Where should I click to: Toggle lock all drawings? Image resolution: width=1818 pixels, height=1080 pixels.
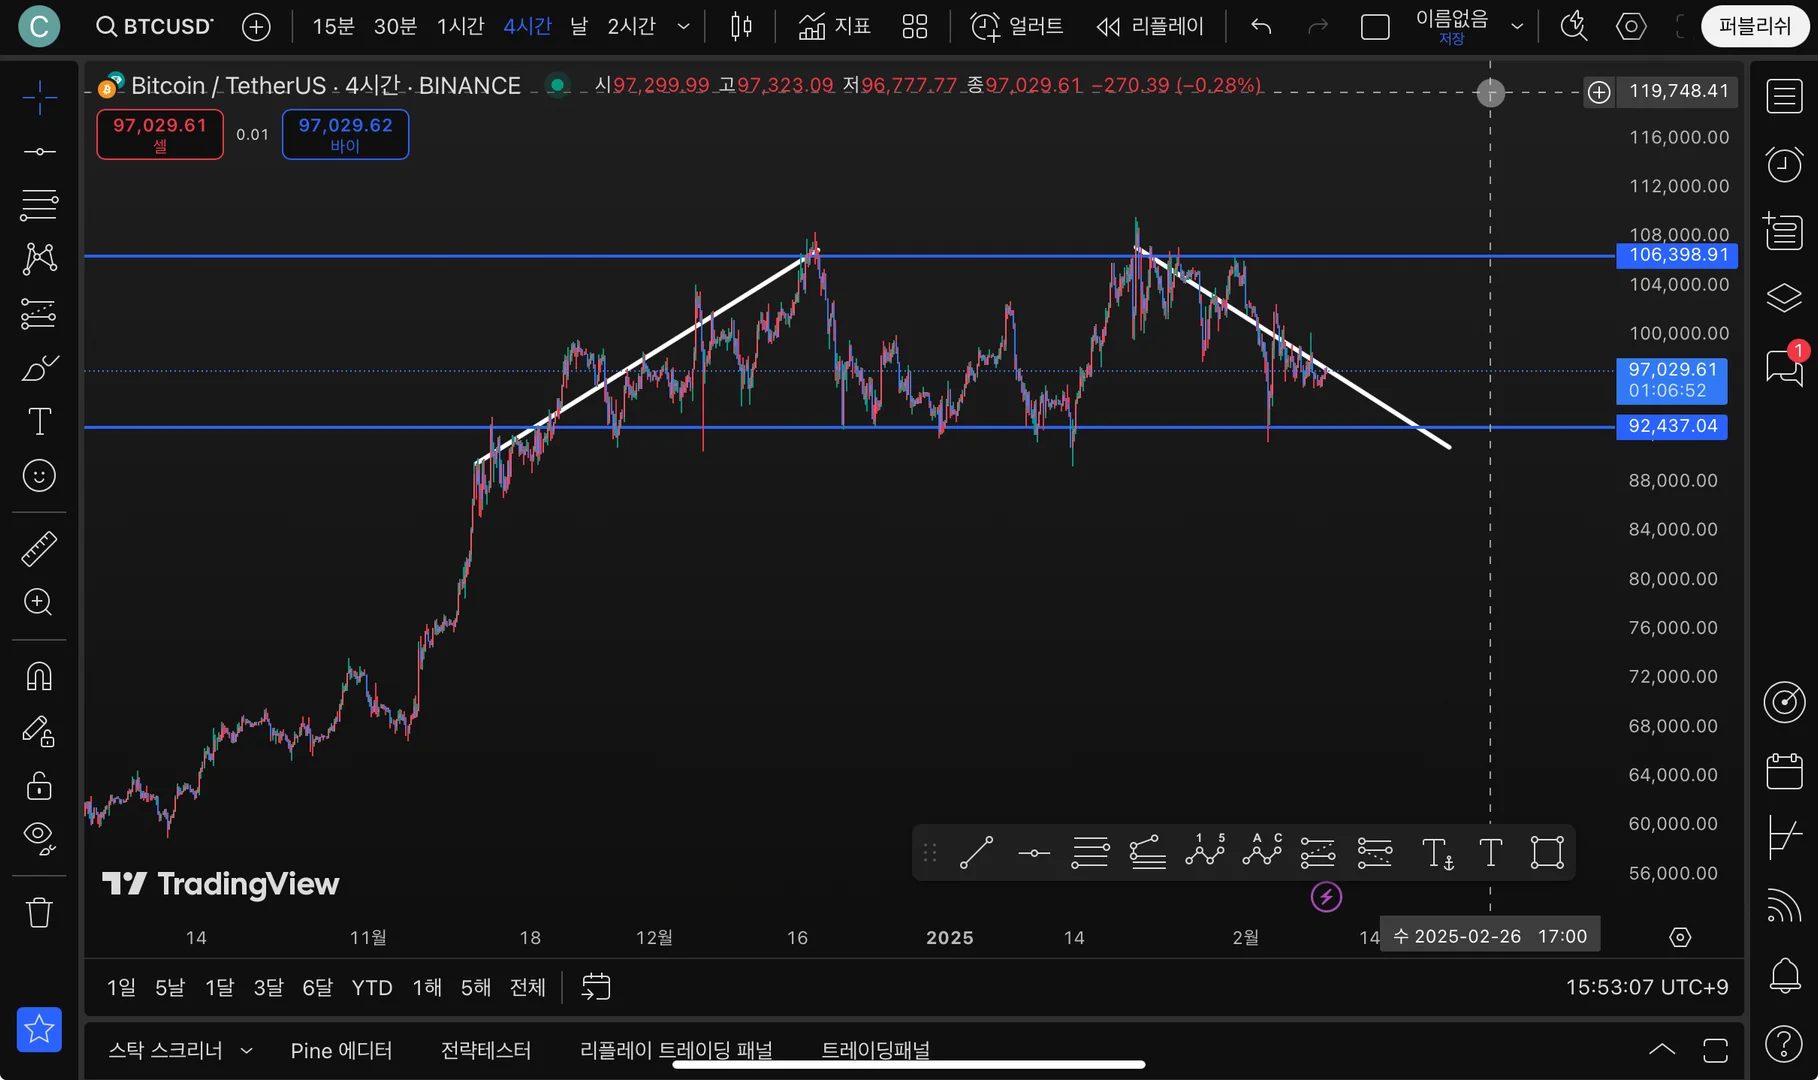pos(39,786)
